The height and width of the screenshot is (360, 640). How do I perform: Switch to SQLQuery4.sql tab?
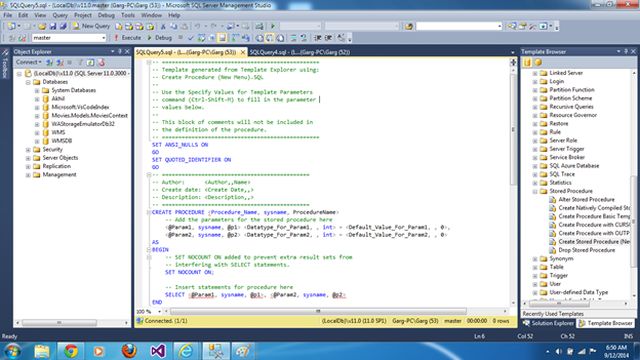[300, 52]
